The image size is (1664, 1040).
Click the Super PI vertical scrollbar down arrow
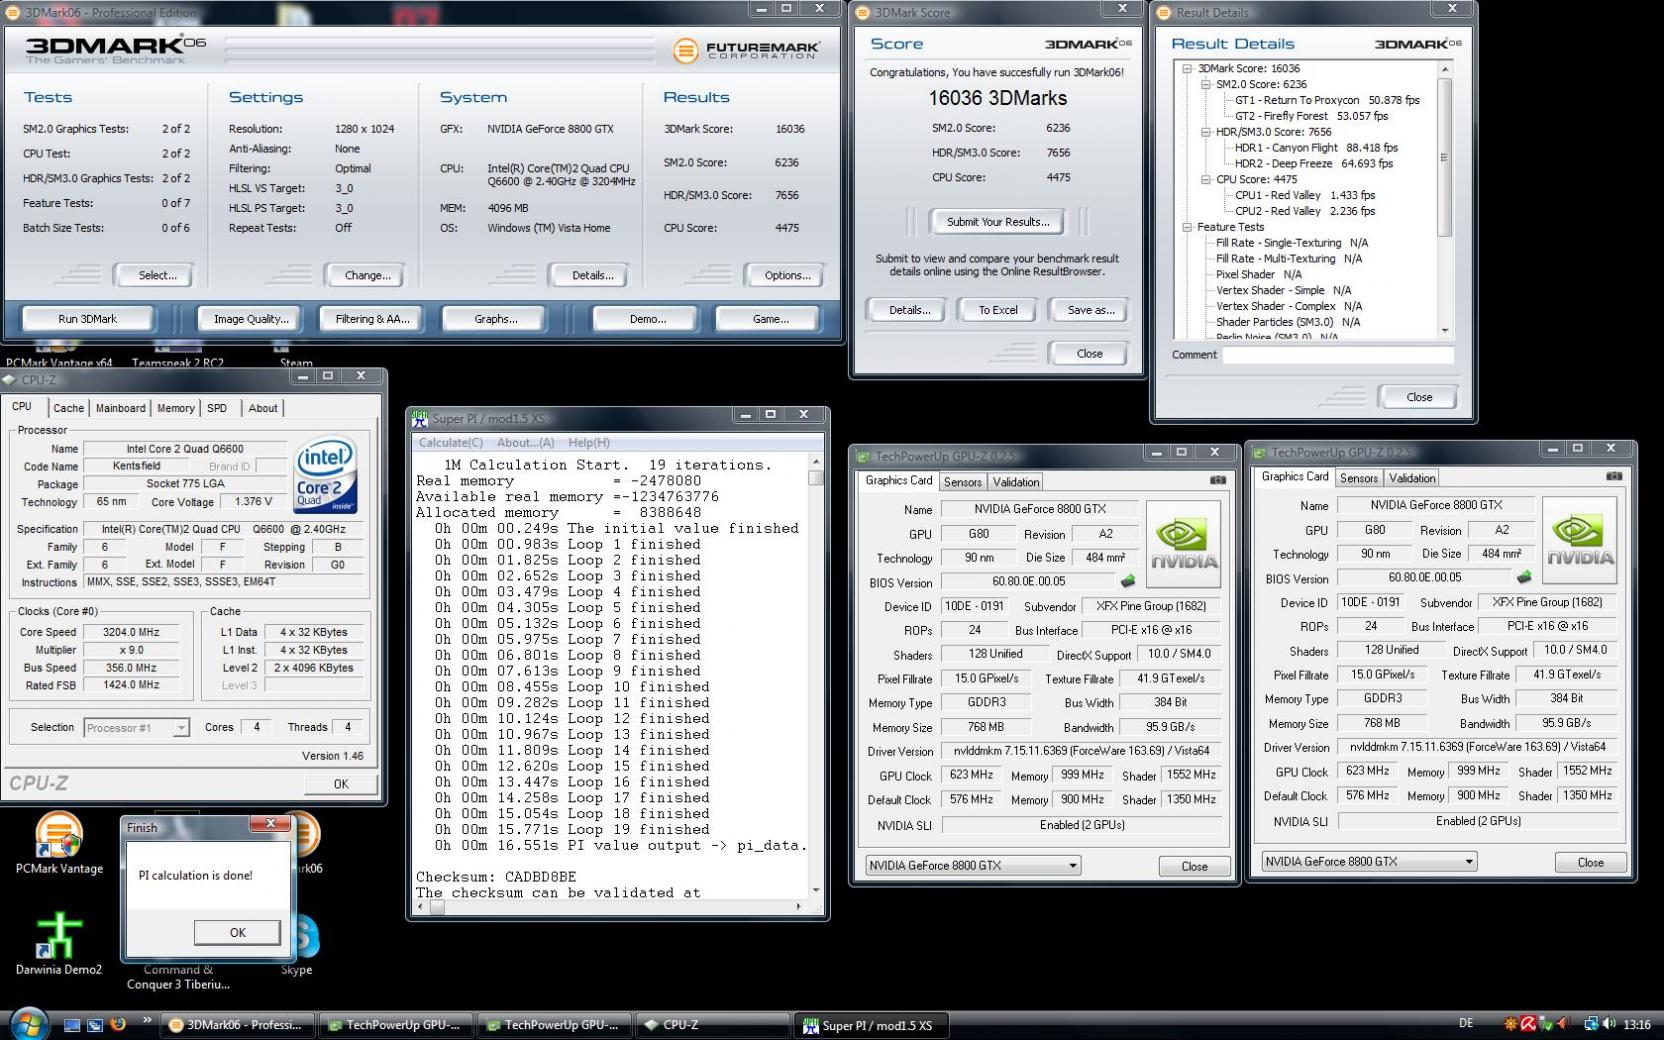[x=816, y=890]
